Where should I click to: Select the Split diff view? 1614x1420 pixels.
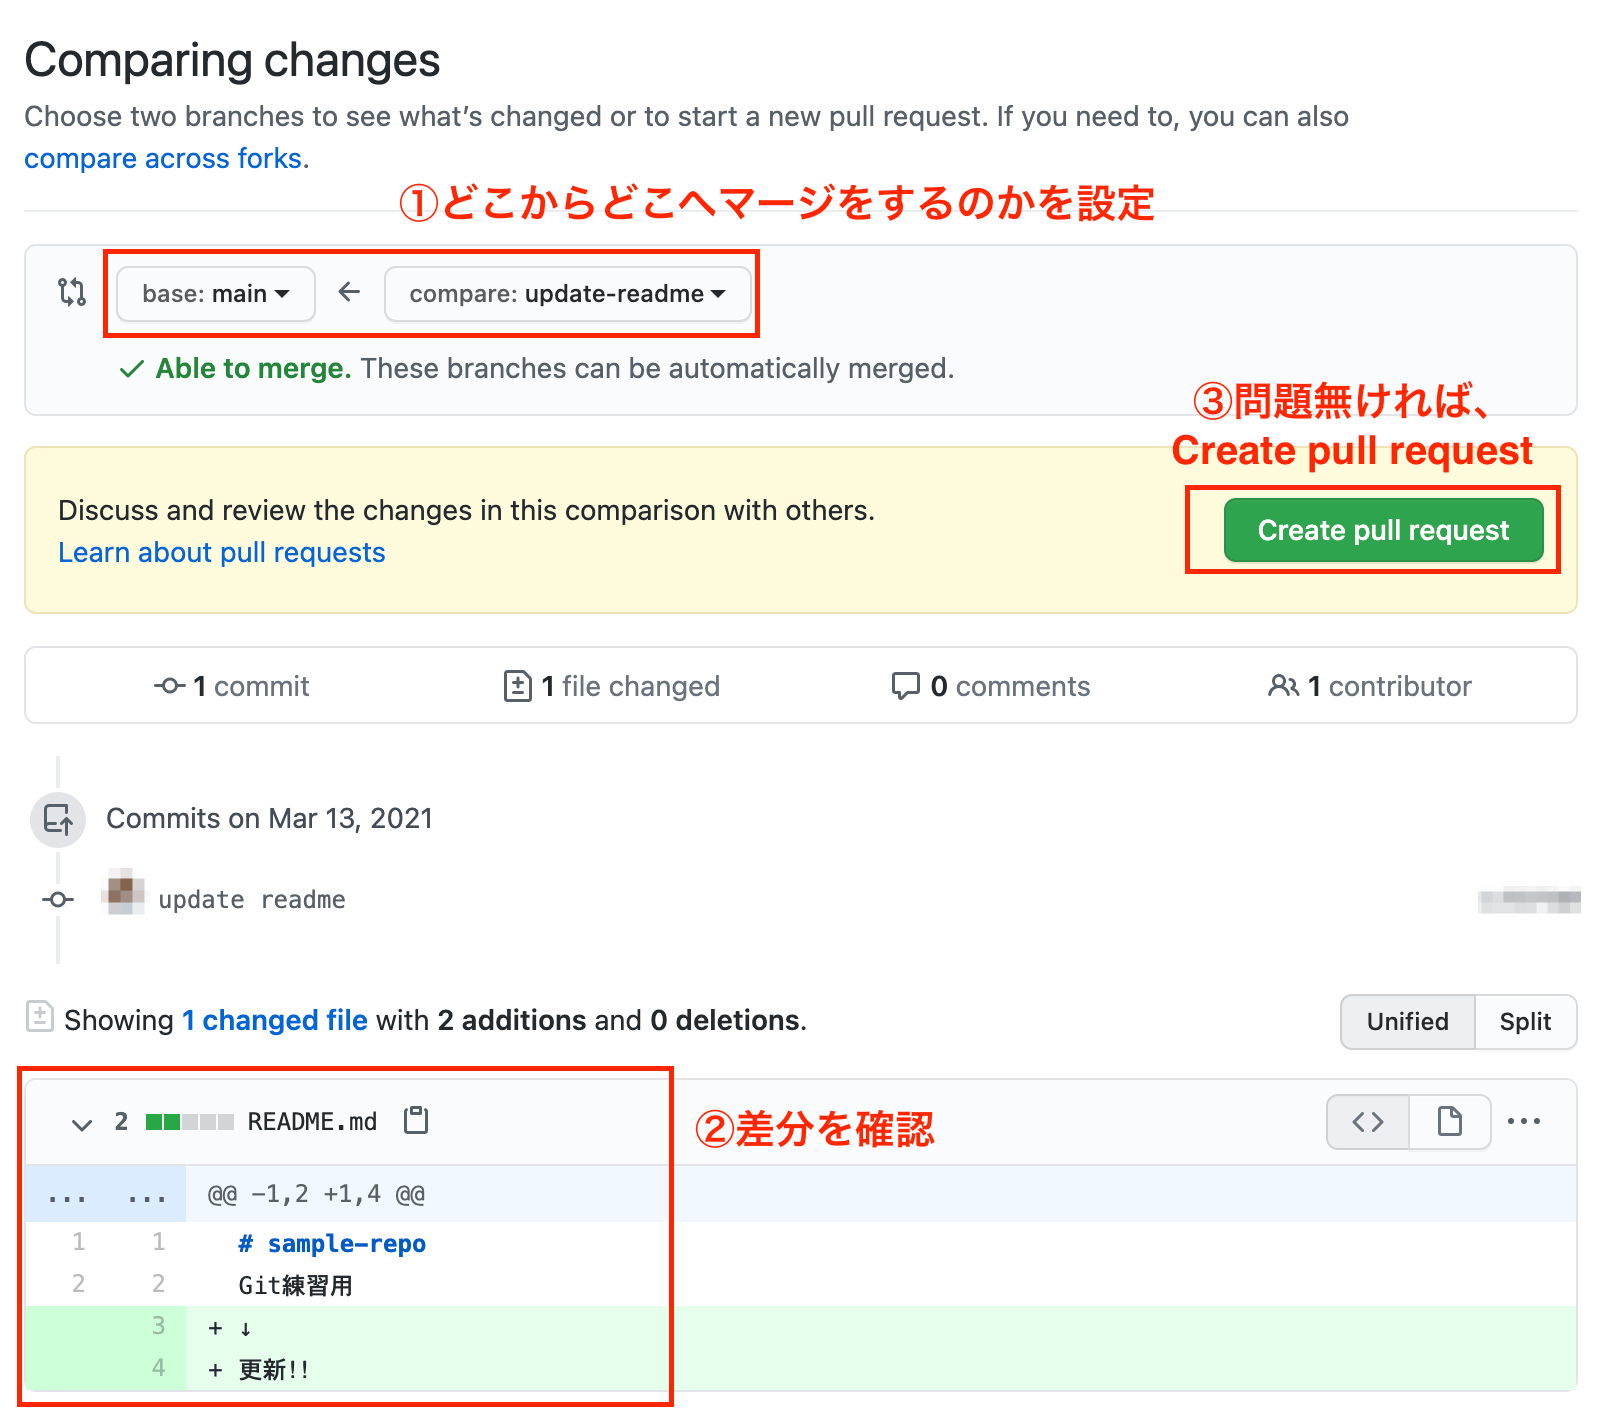coord(1526,1022)
